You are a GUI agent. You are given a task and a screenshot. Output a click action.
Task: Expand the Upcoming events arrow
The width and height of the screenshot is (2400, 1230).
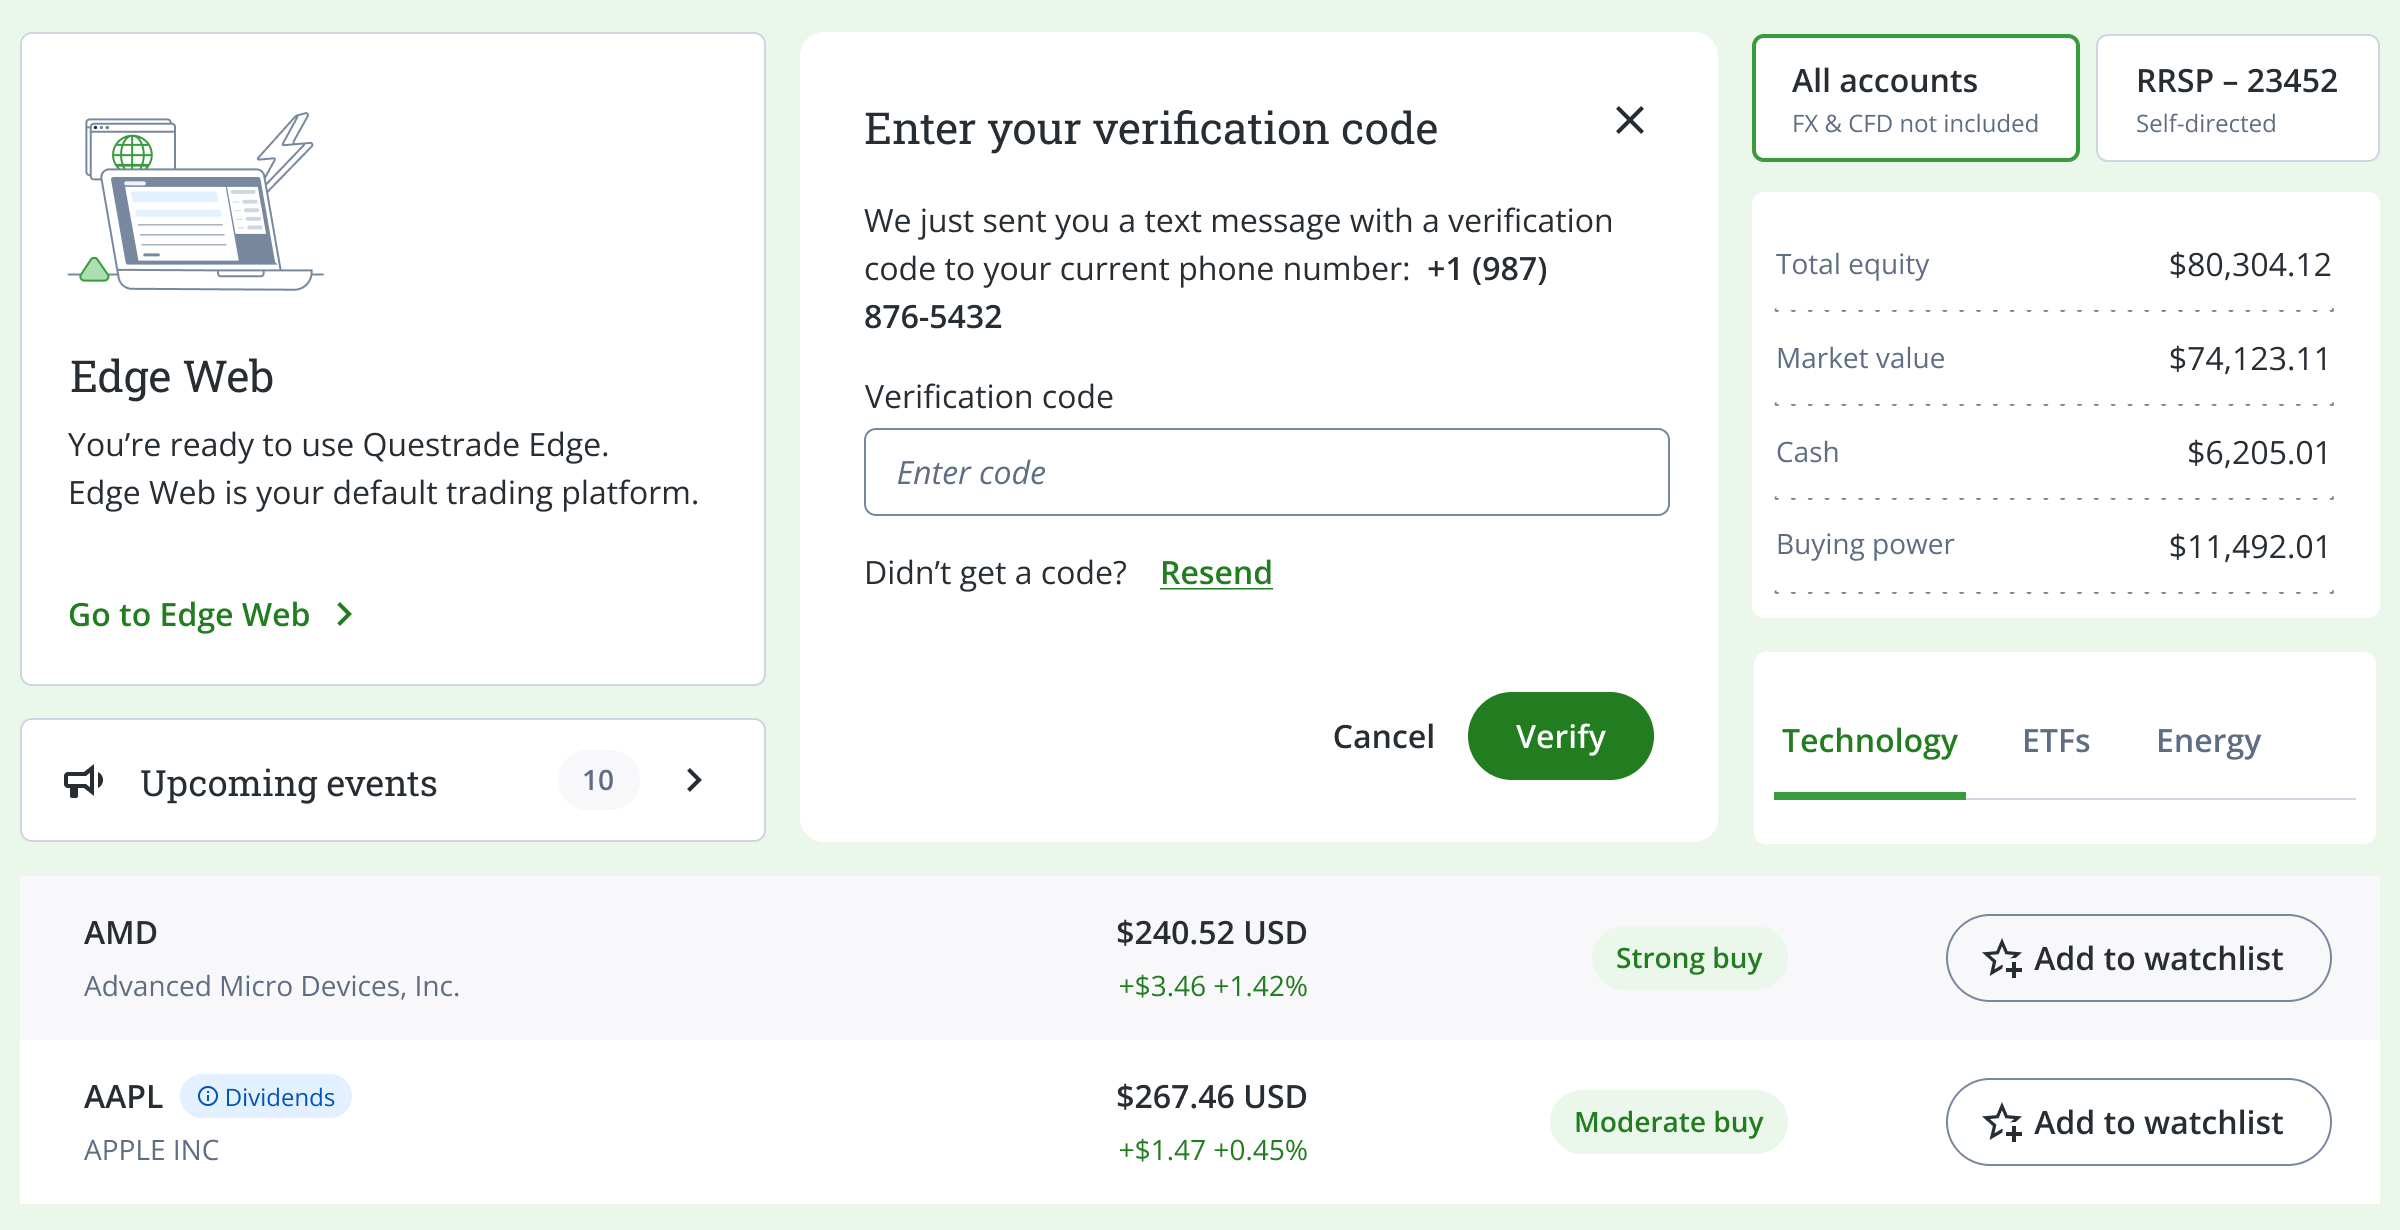[x=695, y=780]
